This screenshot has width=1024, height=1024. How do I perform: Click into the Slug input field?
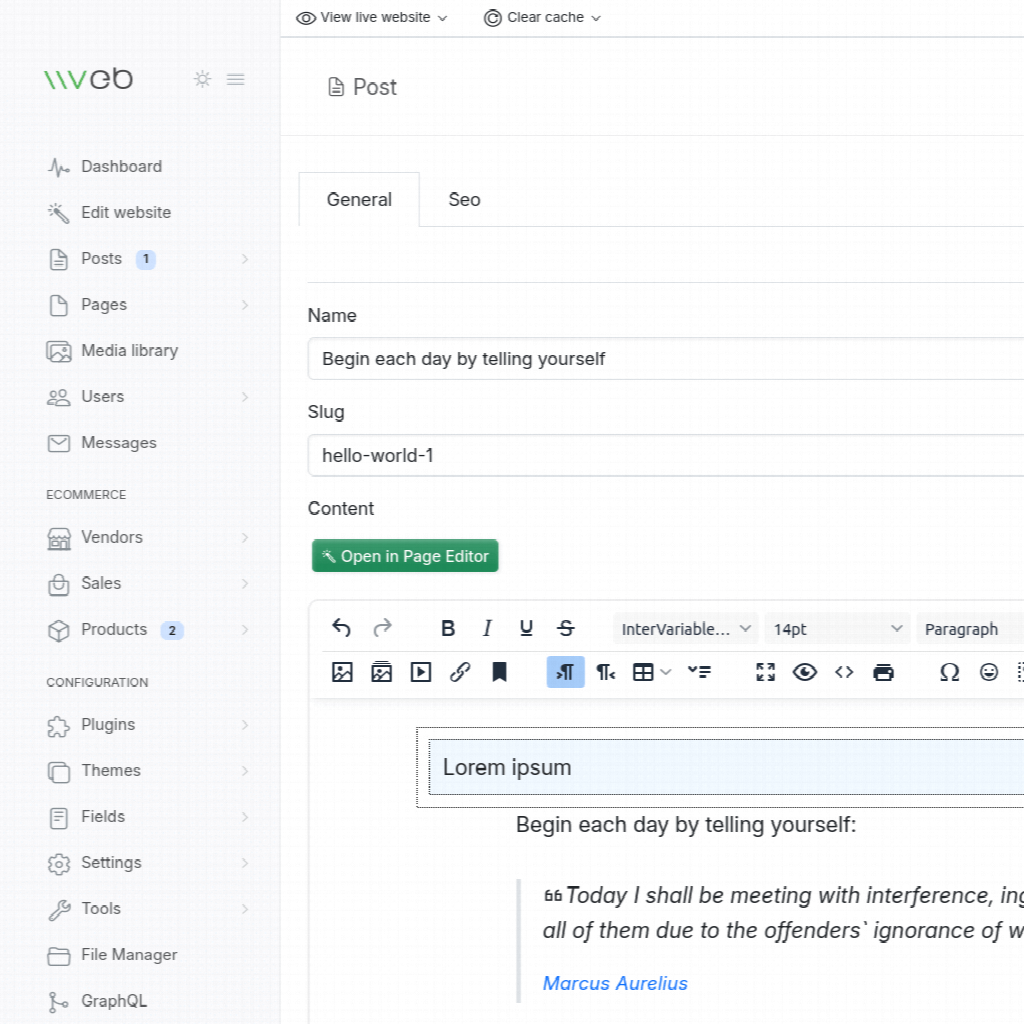[x=660, y=456]
